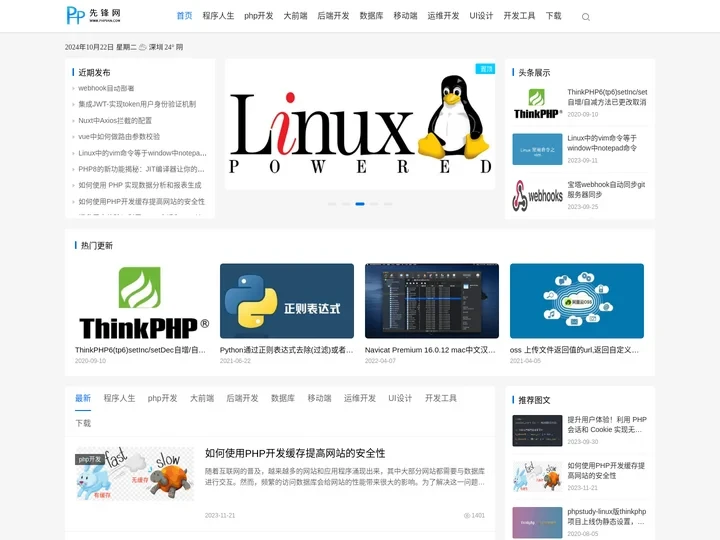
Task: Open 运维开发 in top navigation
Action: (x=443, y=16)
